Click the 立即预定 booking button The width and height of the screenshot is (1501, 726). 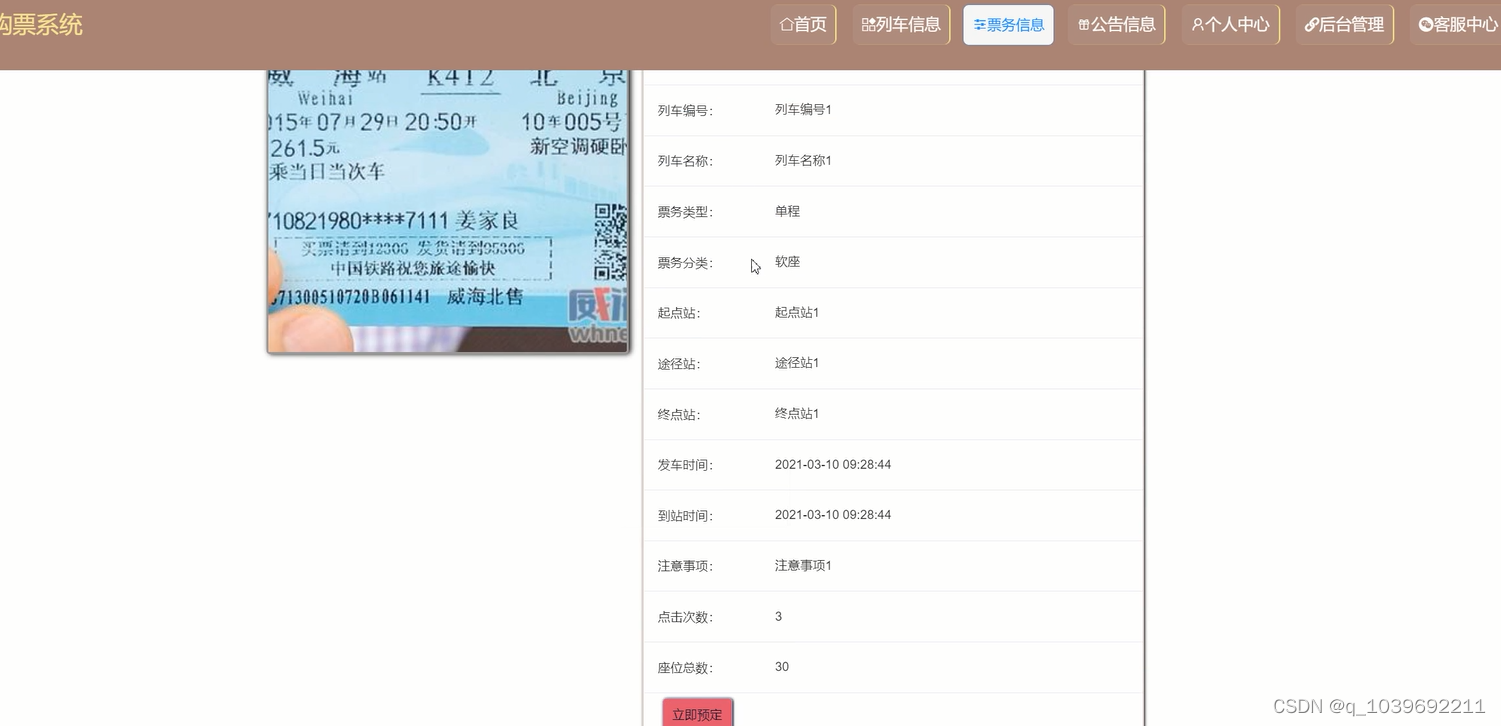(697, 713)
